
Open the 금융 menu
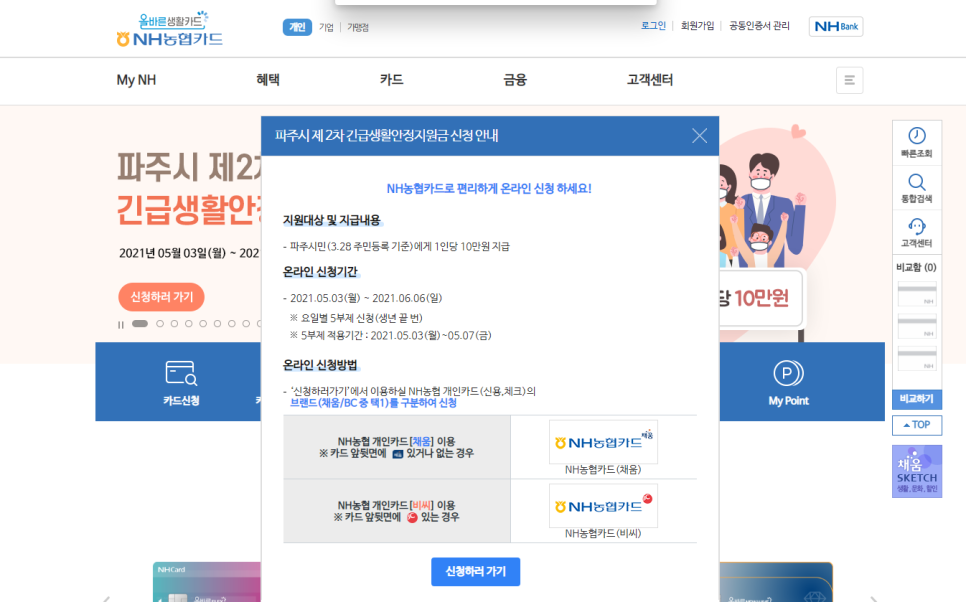pos(515,80)
